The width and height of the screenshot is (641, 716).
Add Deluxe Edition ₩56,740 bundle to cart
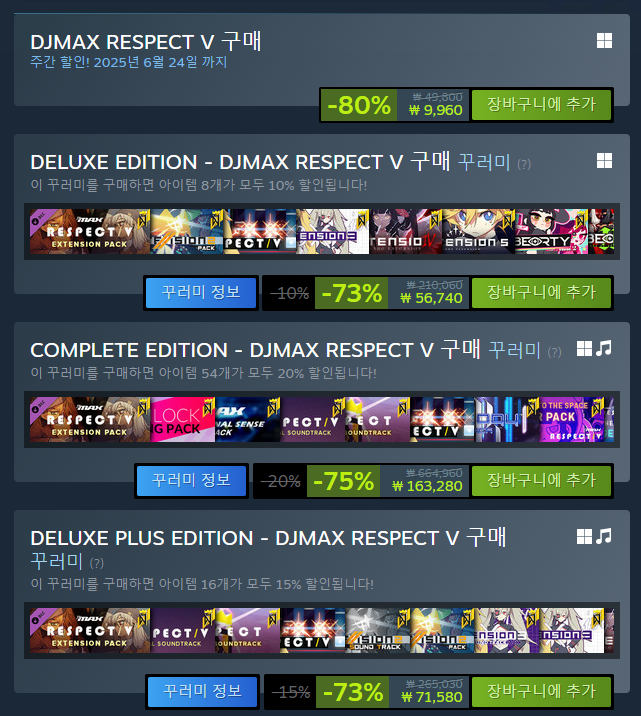coord(541,293)
